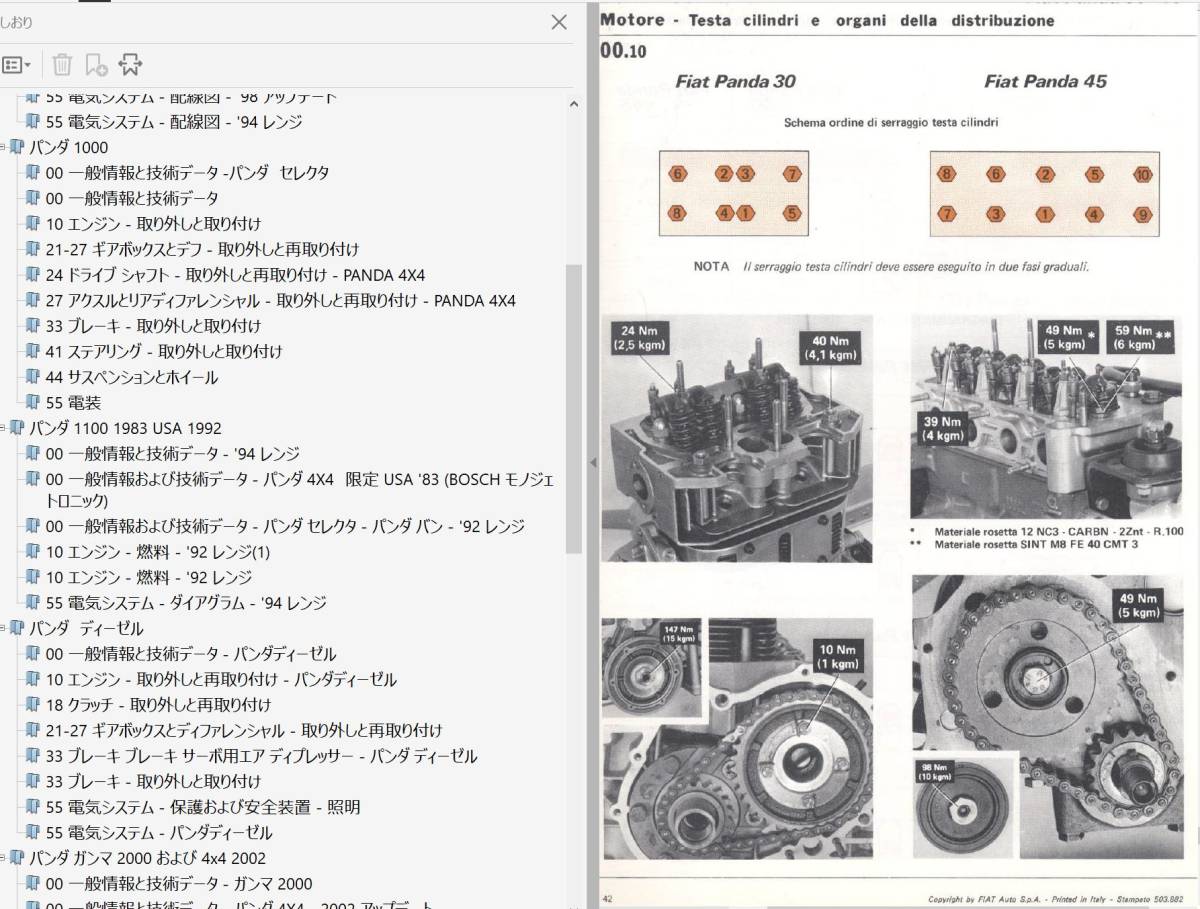1200x909 pixels.
Task: Open bookmark 10 エンジン - 取り外しと再取り付け - パンダディーゼル
Action: (x=221, y=680)
